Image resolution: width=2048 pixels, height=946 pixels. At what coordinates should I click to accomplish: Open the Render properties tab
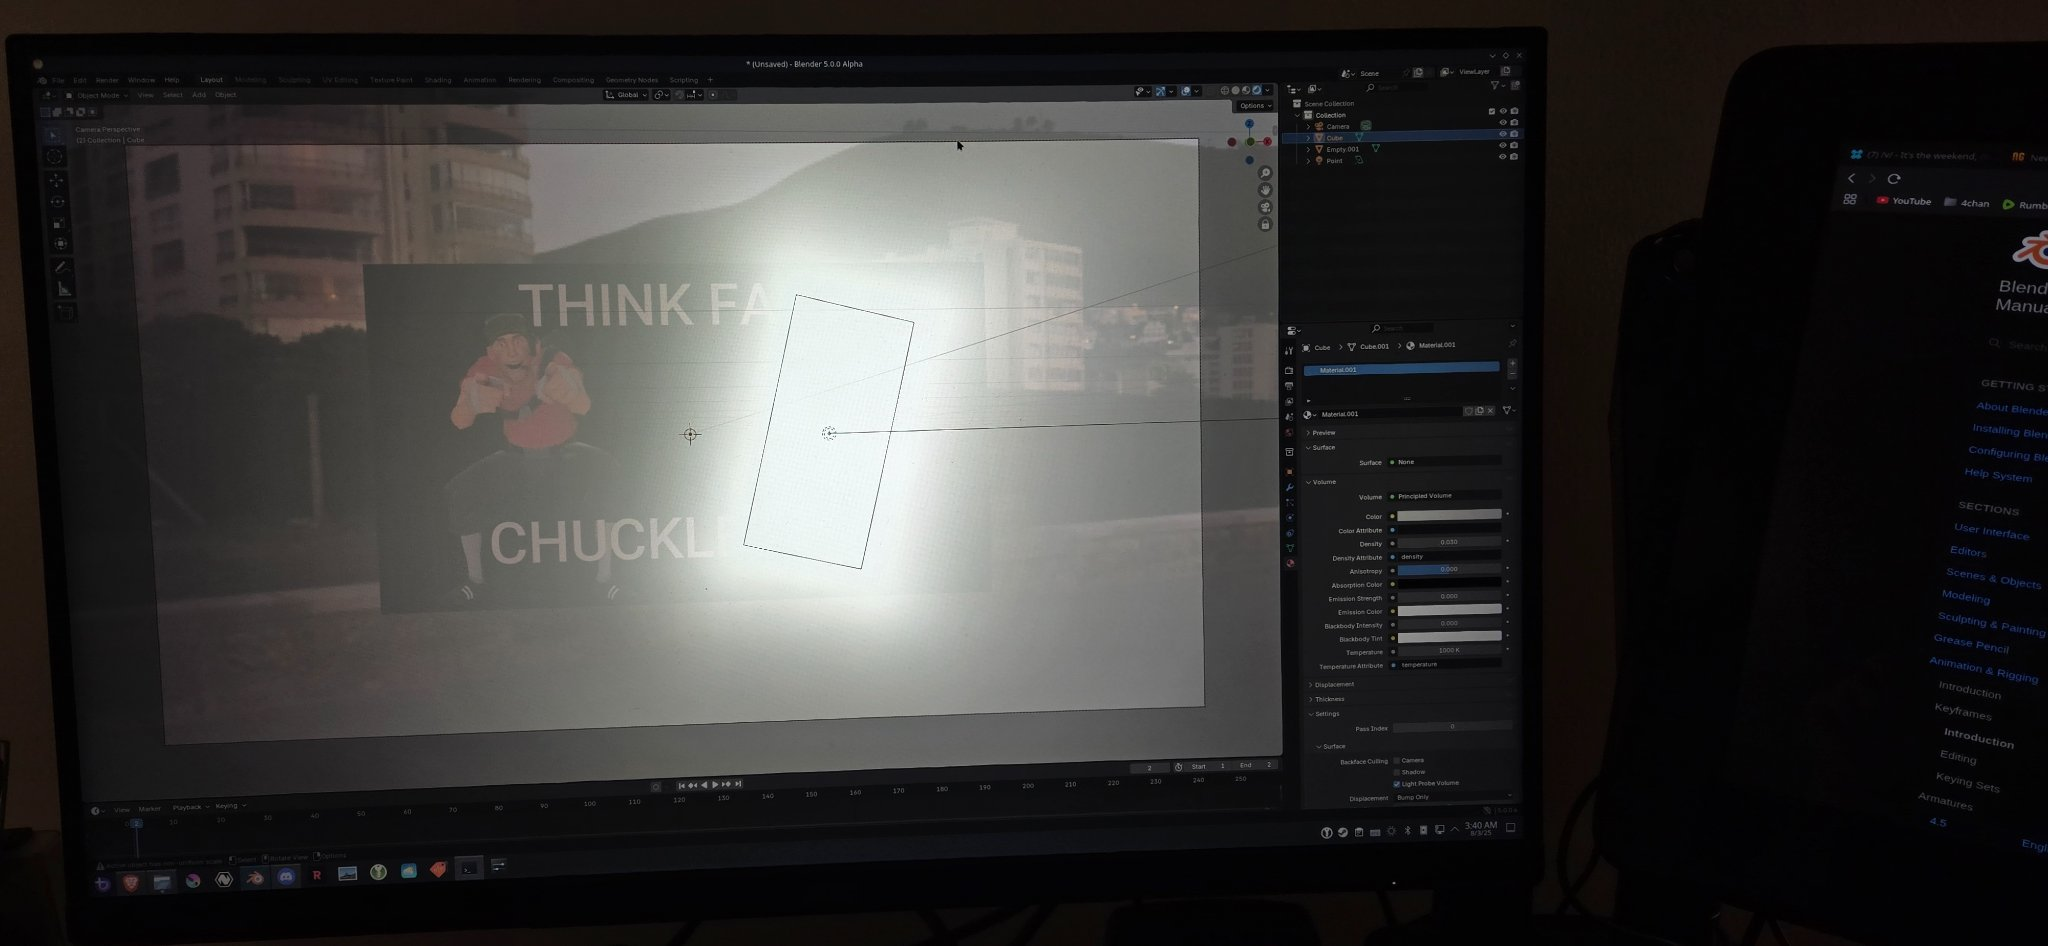point(1289,370)
